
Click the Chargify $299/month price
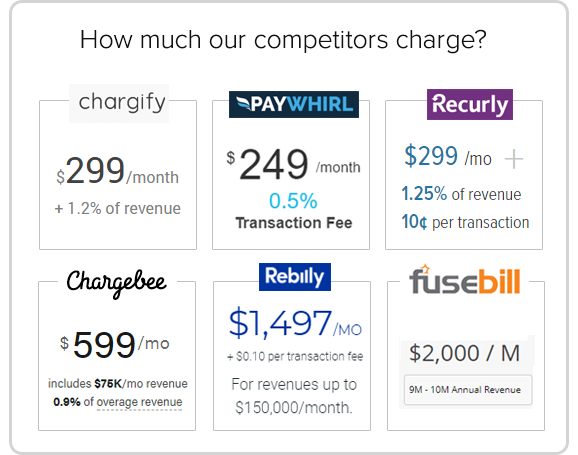(117, 171)
